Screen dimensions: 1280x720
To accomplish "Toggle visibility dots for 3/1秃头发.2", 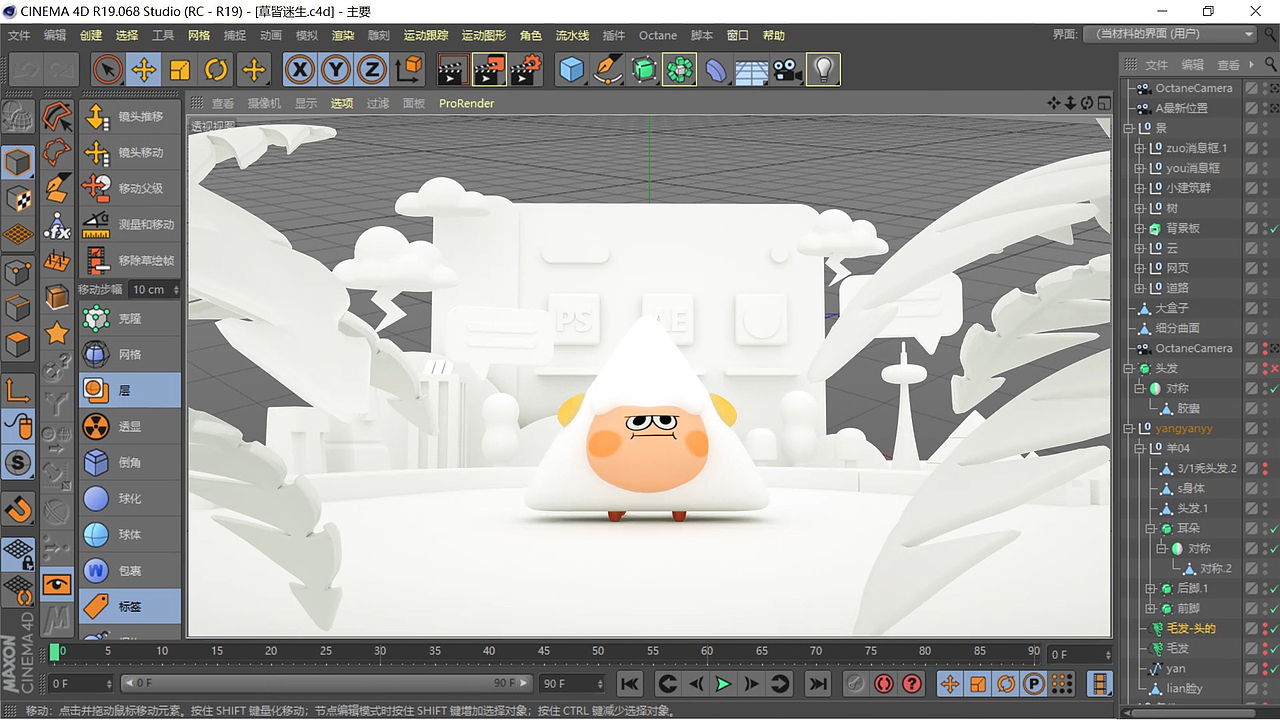I will tap(1265, 468).
